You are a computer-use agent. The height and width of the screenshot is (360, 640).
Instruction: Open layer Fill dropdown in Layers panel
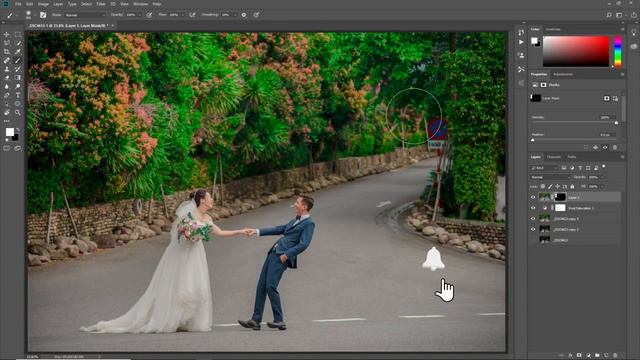coord(603,186)
